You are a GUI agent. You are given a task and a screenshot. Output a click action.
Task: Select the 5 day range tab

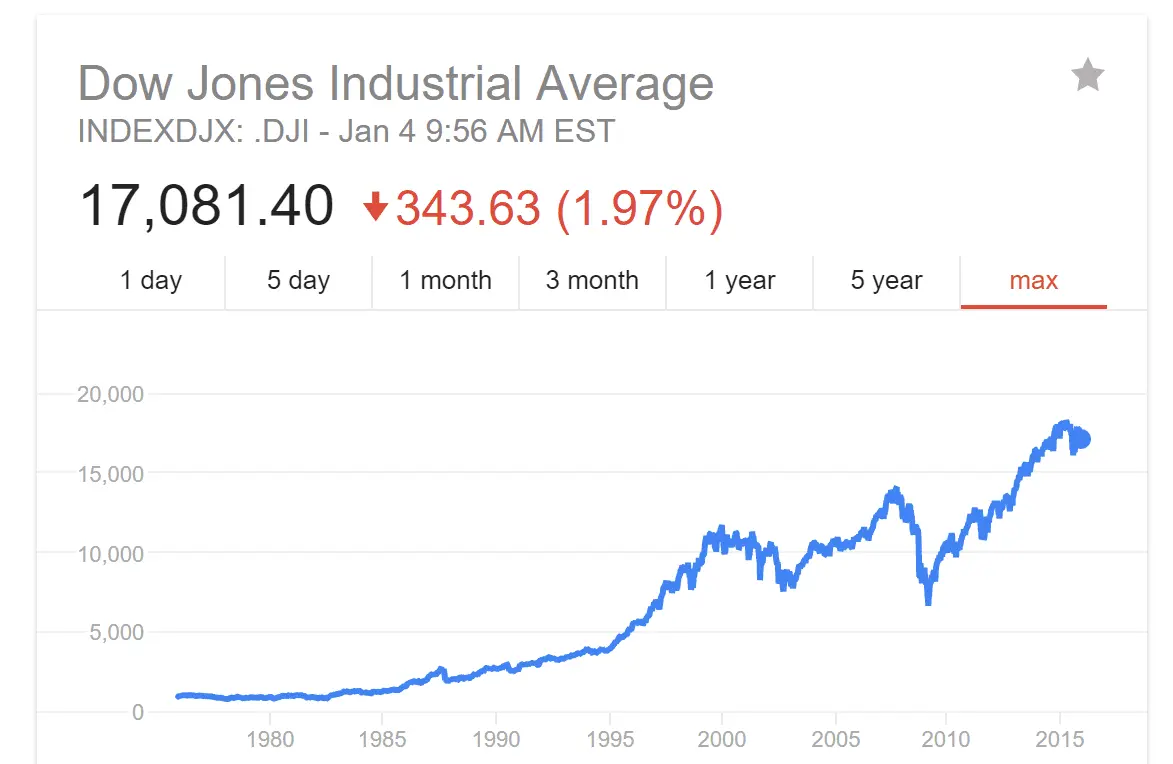click(x=298, y=281)
